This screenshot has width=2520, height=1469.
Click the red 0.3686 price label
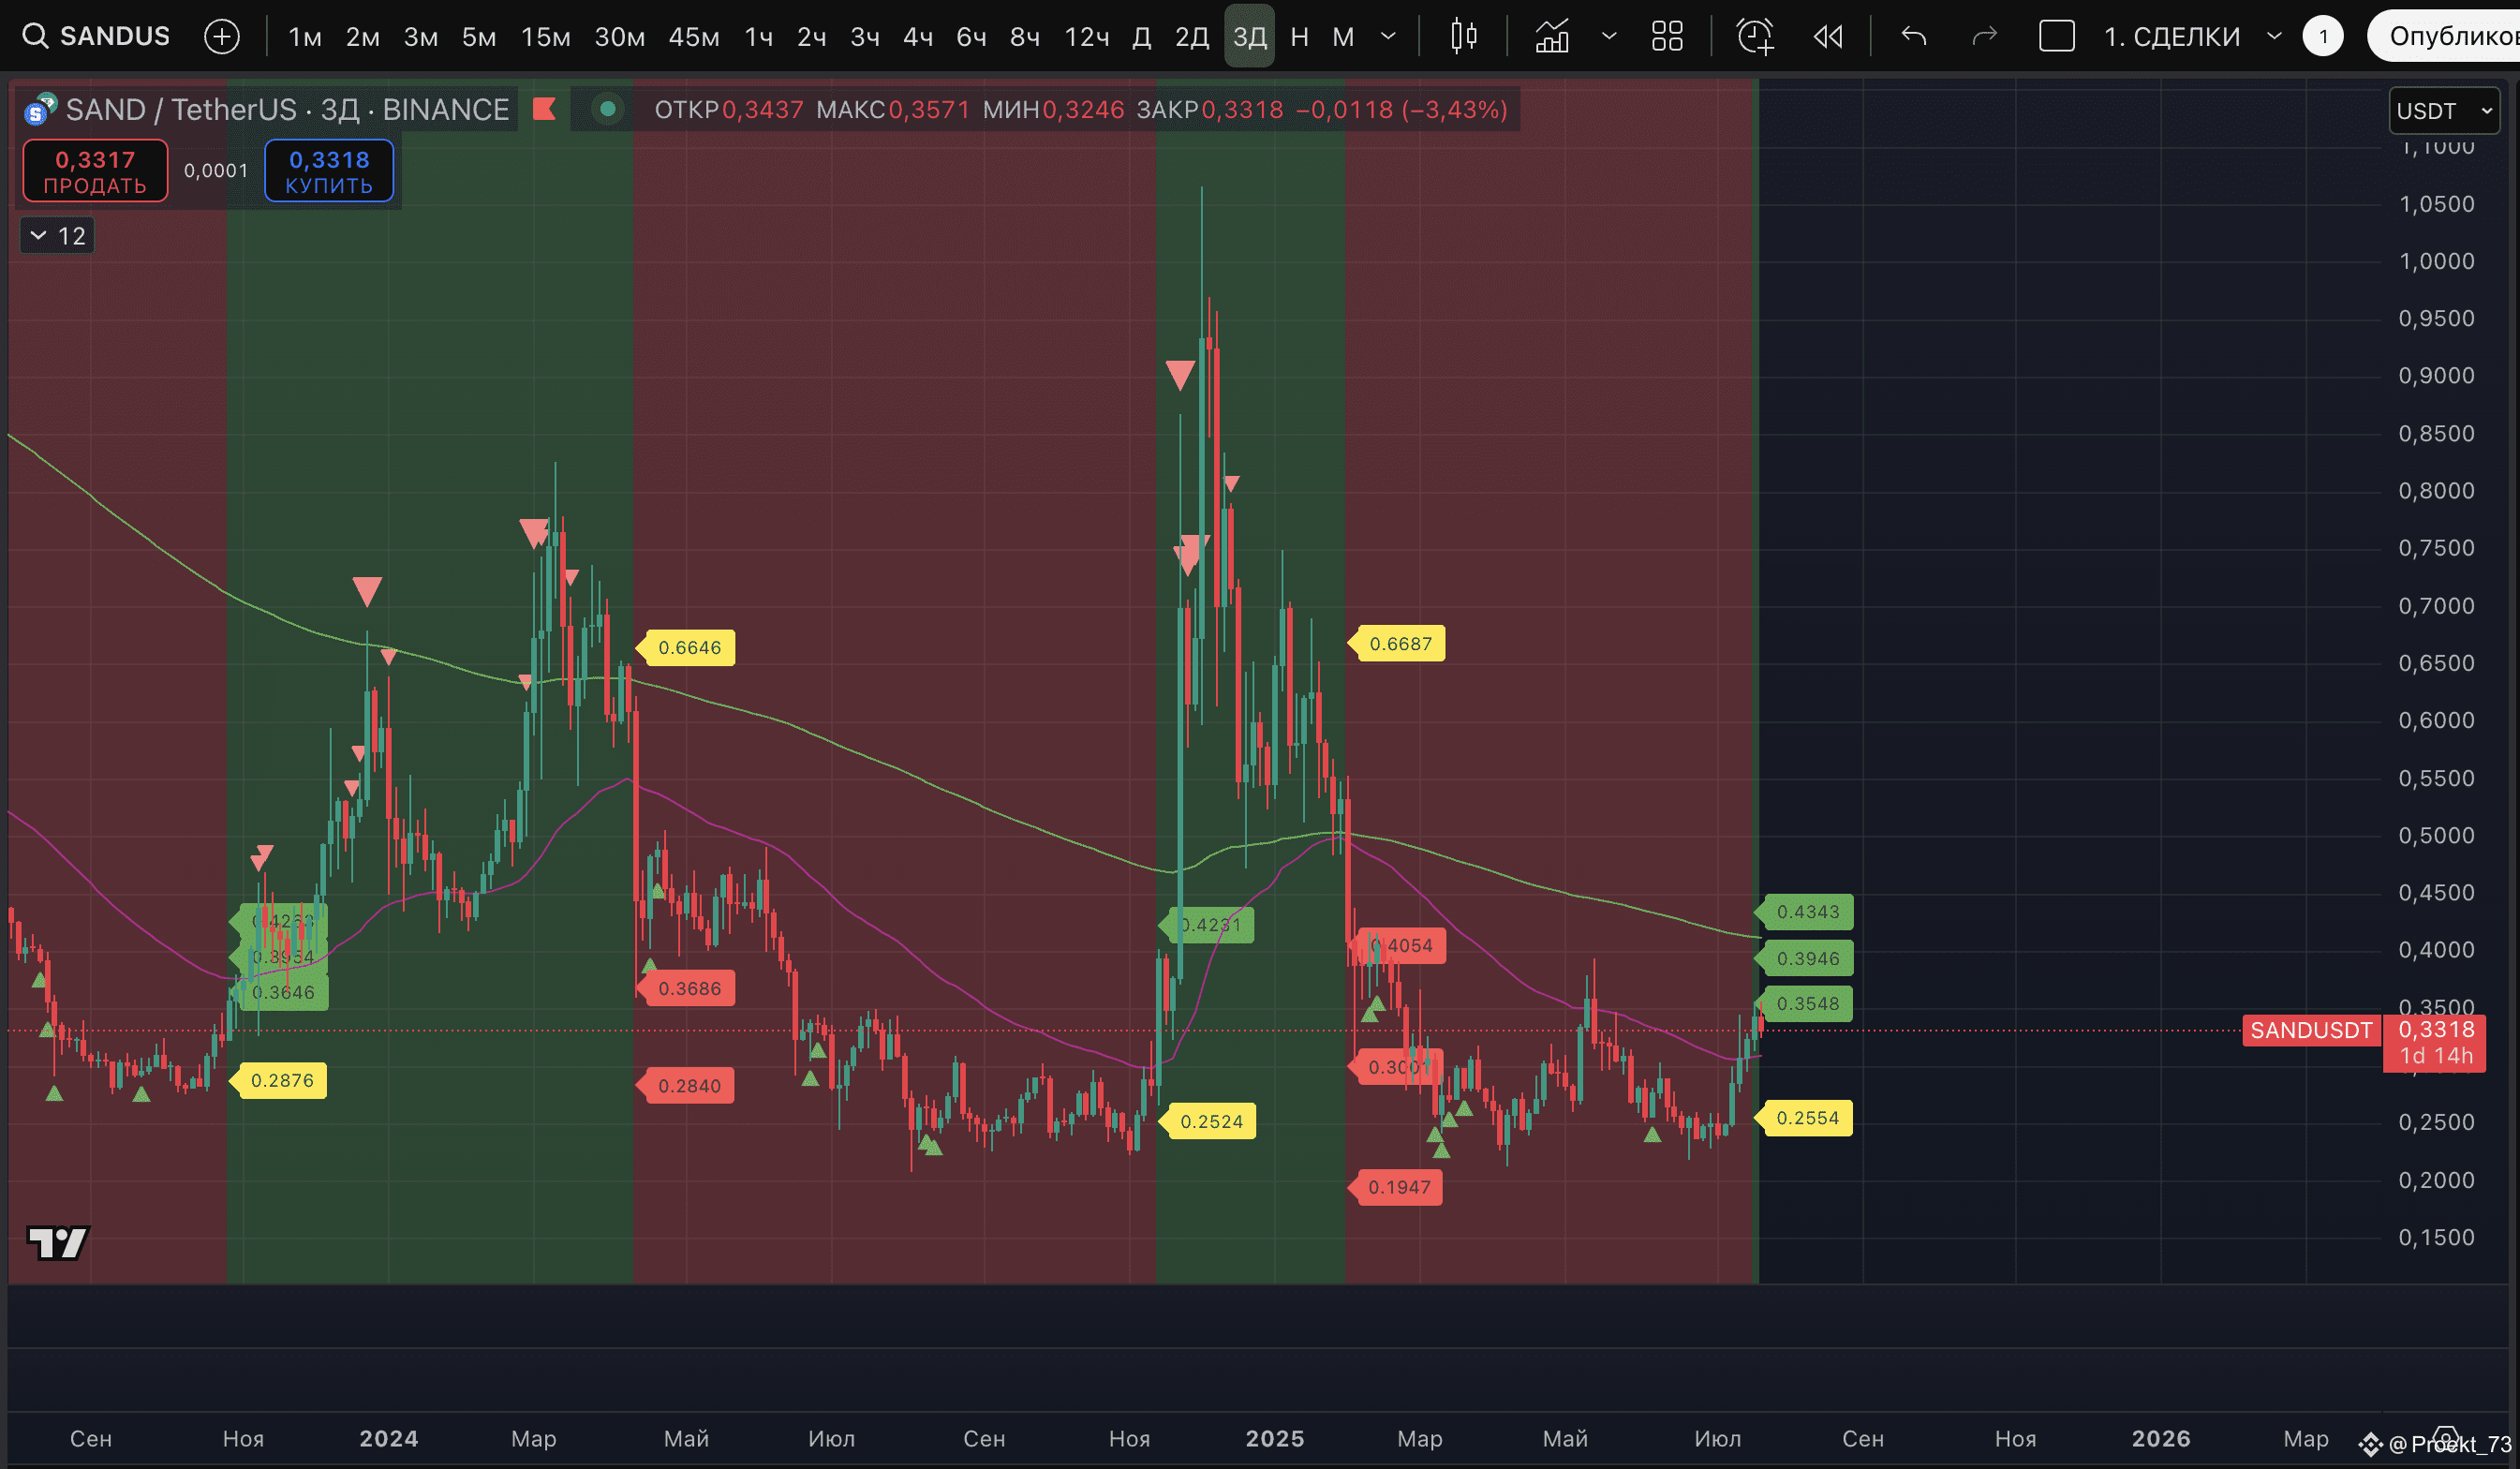pos(688,988)
